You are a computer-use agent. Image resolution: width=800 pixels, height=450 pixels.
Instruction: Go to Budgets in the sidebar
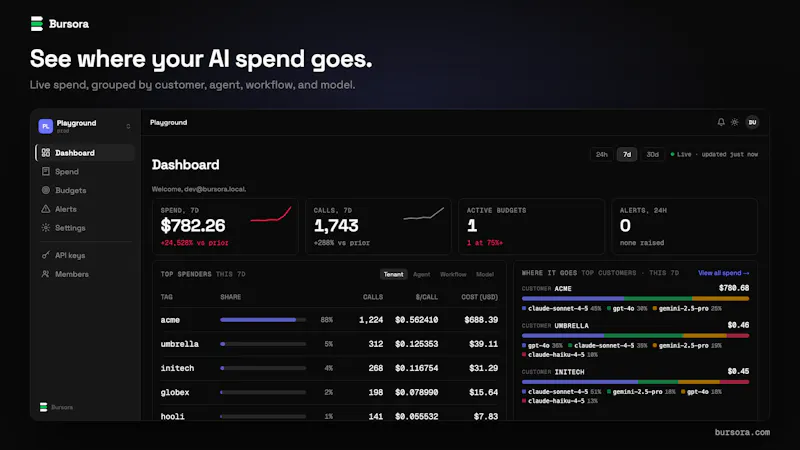click(x=85, y=190)
